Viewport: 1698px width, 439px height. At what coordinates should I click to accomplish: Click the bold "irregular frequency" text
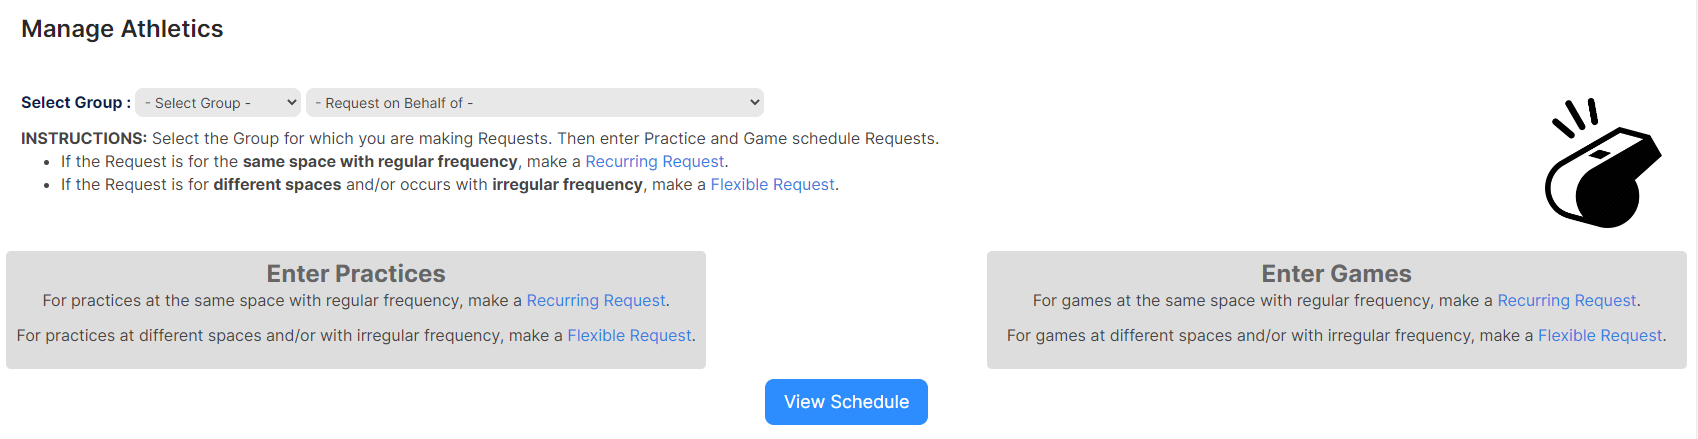pyautogui.click(x=567, y=184)
